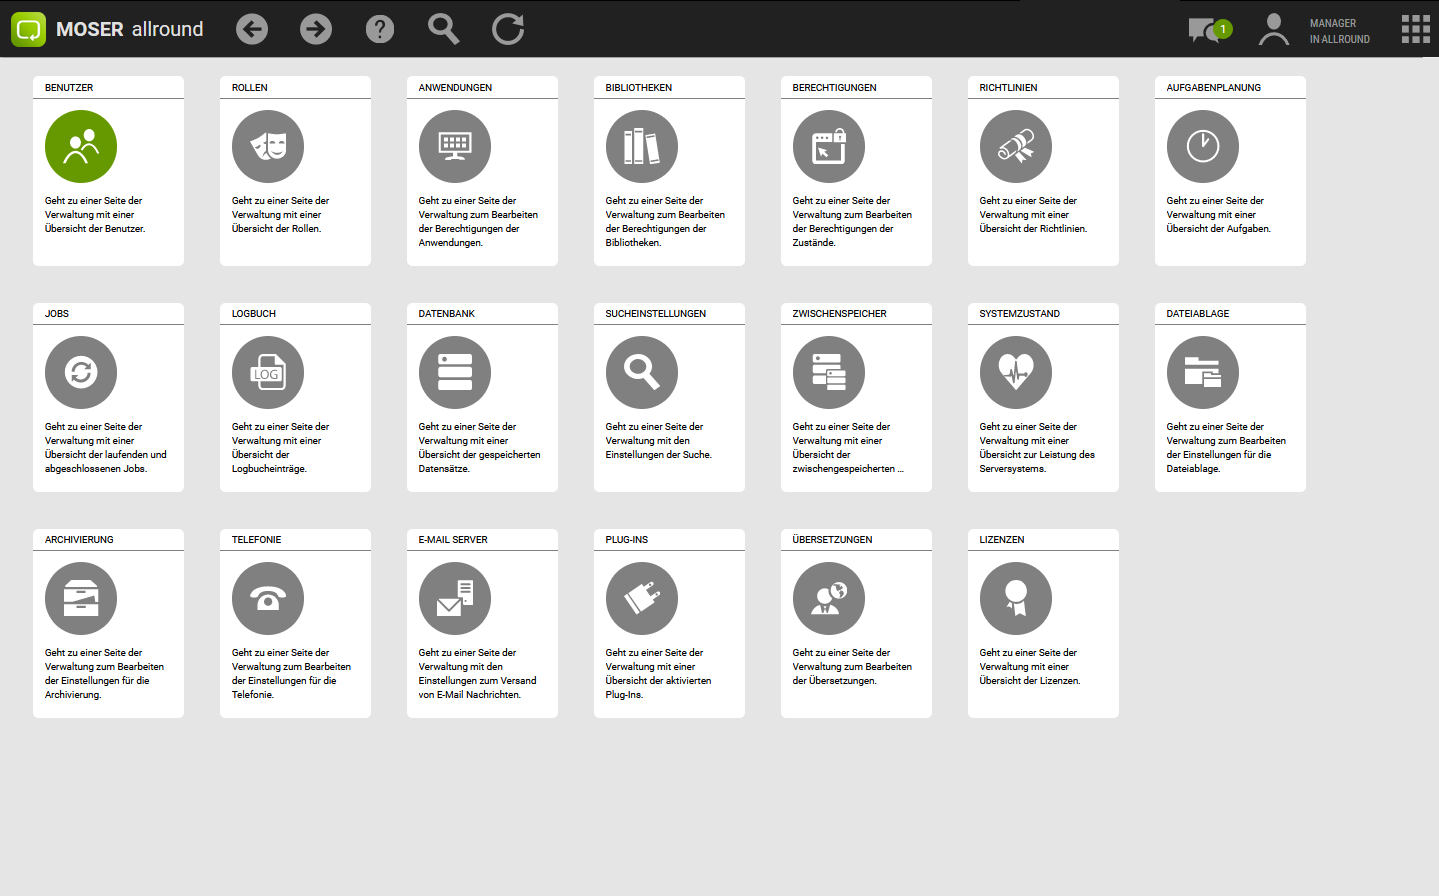The image size is (1439, 896).
Task: Open the Benutzer green users icon
Action: point(81,146)
